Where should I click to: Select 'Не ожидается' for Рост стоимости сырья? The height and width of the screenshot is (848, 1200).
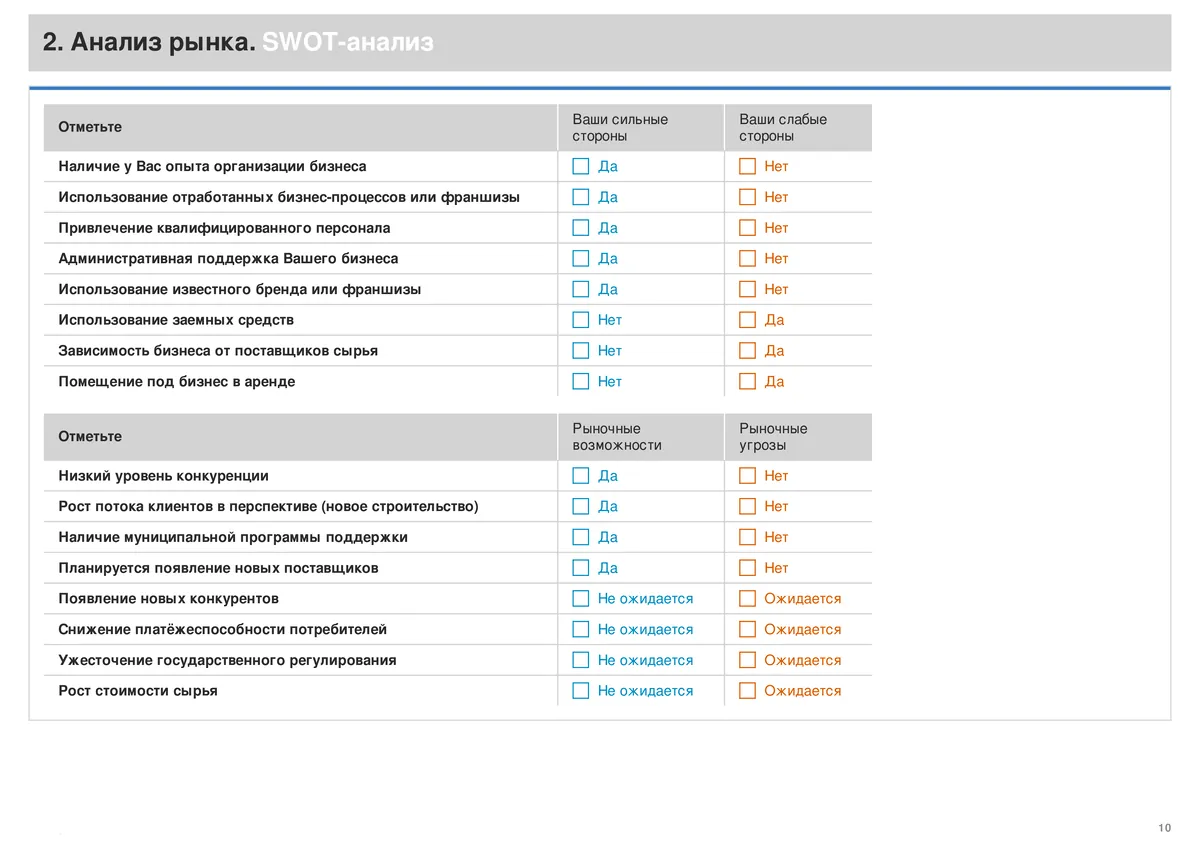(x=581, y=691)
